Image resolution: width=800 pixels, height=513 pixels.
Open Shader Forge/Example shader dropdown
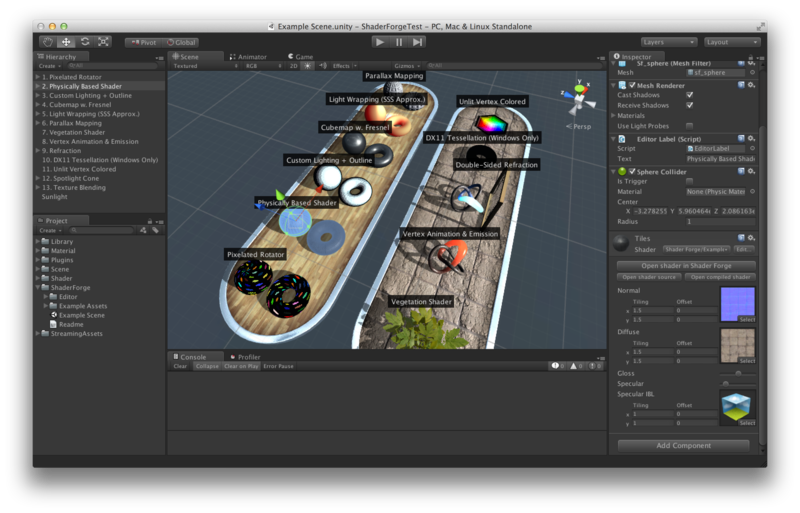696,249
